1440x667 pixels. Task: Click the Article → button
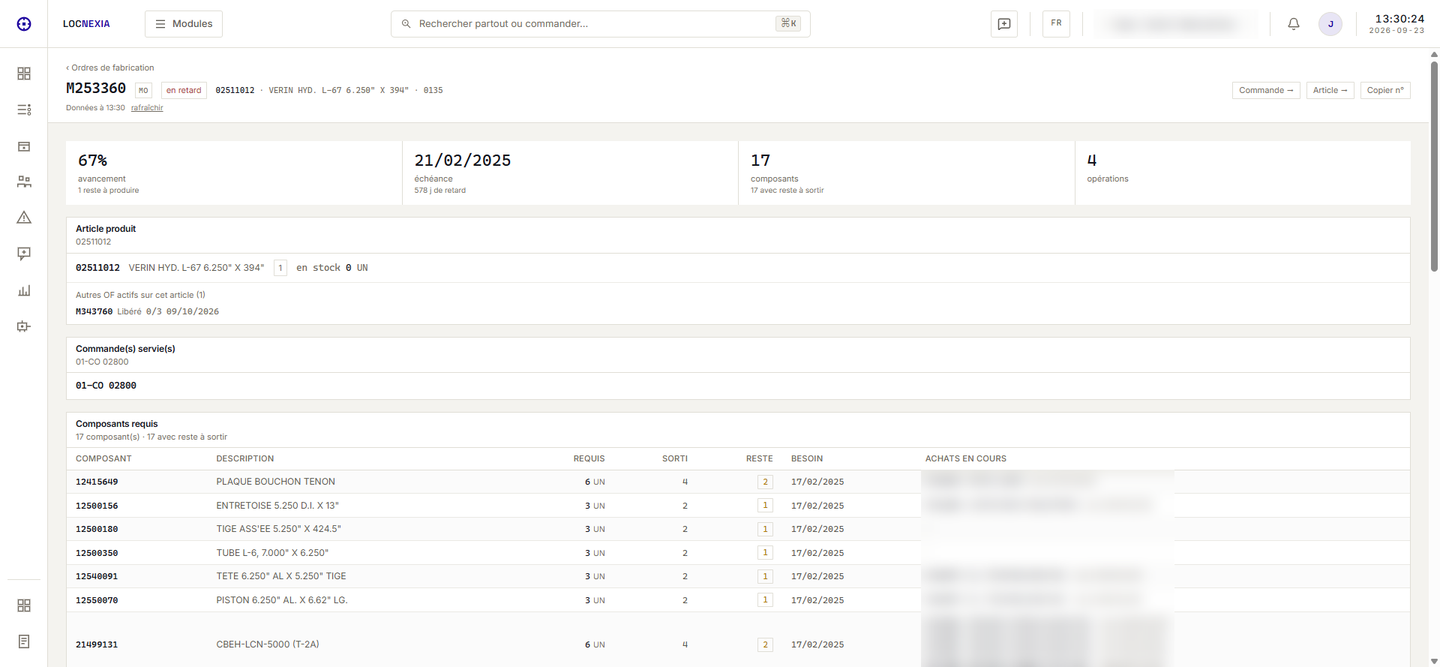coord(1330,90)
